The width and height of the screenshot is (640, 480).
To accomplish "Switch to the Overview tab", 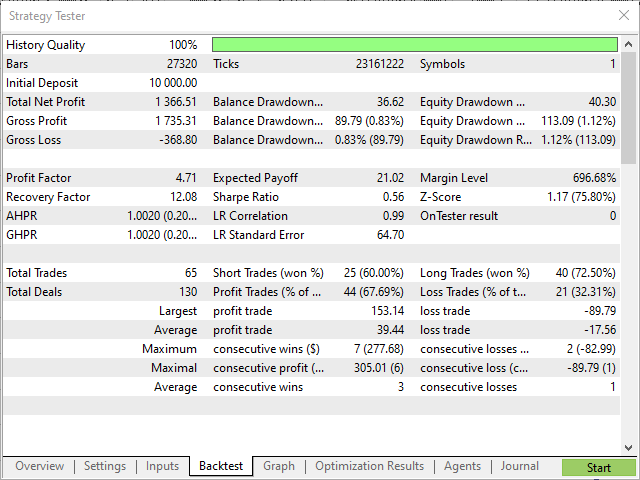I will (x=40, y=466).
